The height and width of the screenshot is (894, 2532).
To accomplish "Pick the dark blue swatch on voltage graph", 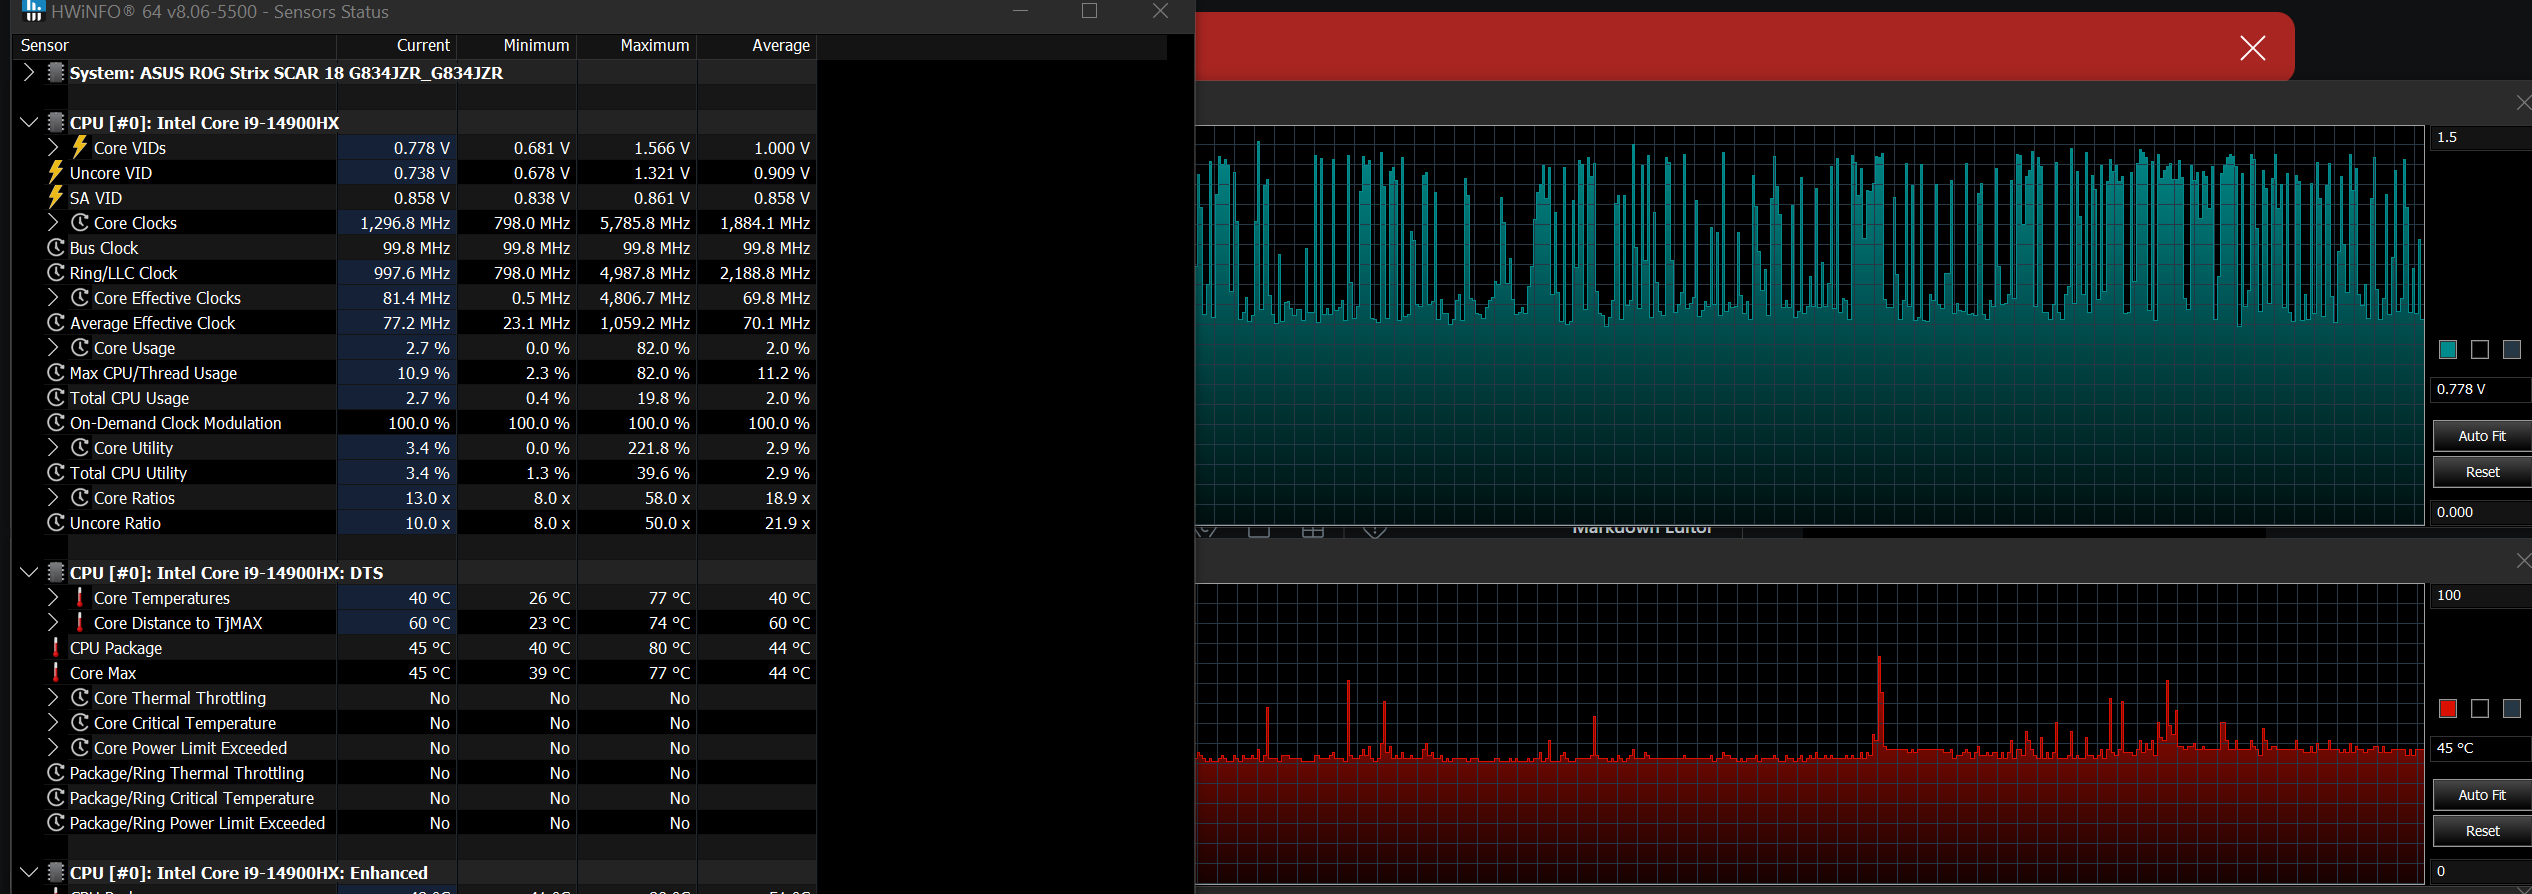I will (2512, 349).
